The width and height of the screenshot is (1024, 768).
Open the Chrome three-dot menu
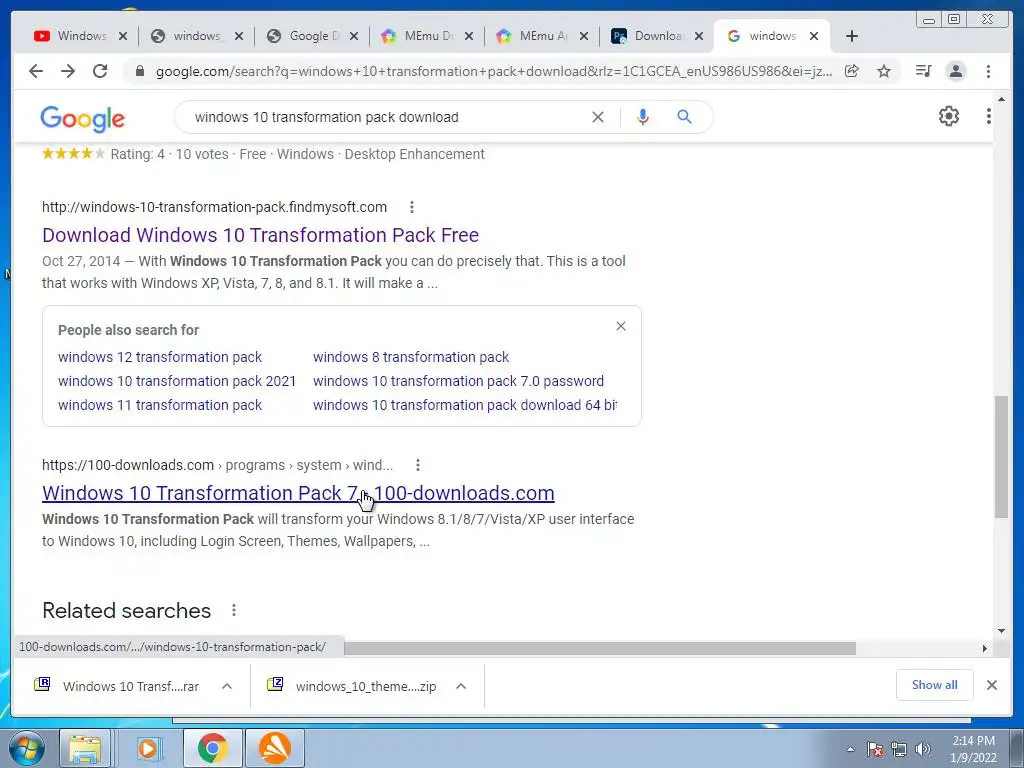pos(988,71)
